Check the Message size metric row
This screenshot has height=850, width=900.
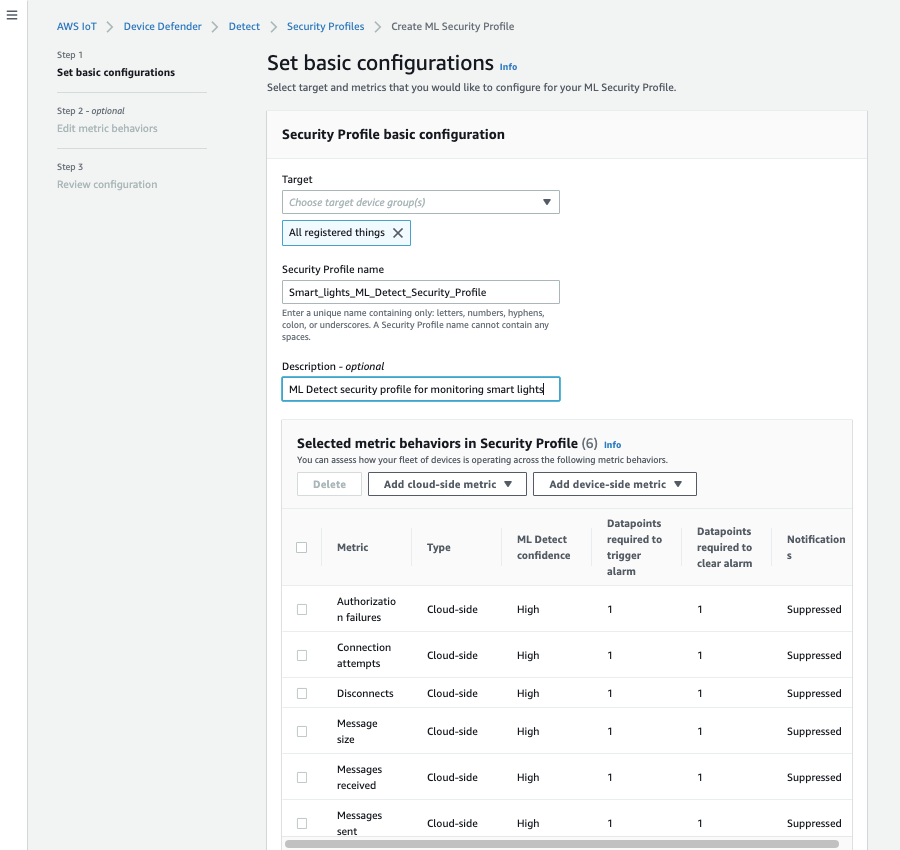point(301,731)
